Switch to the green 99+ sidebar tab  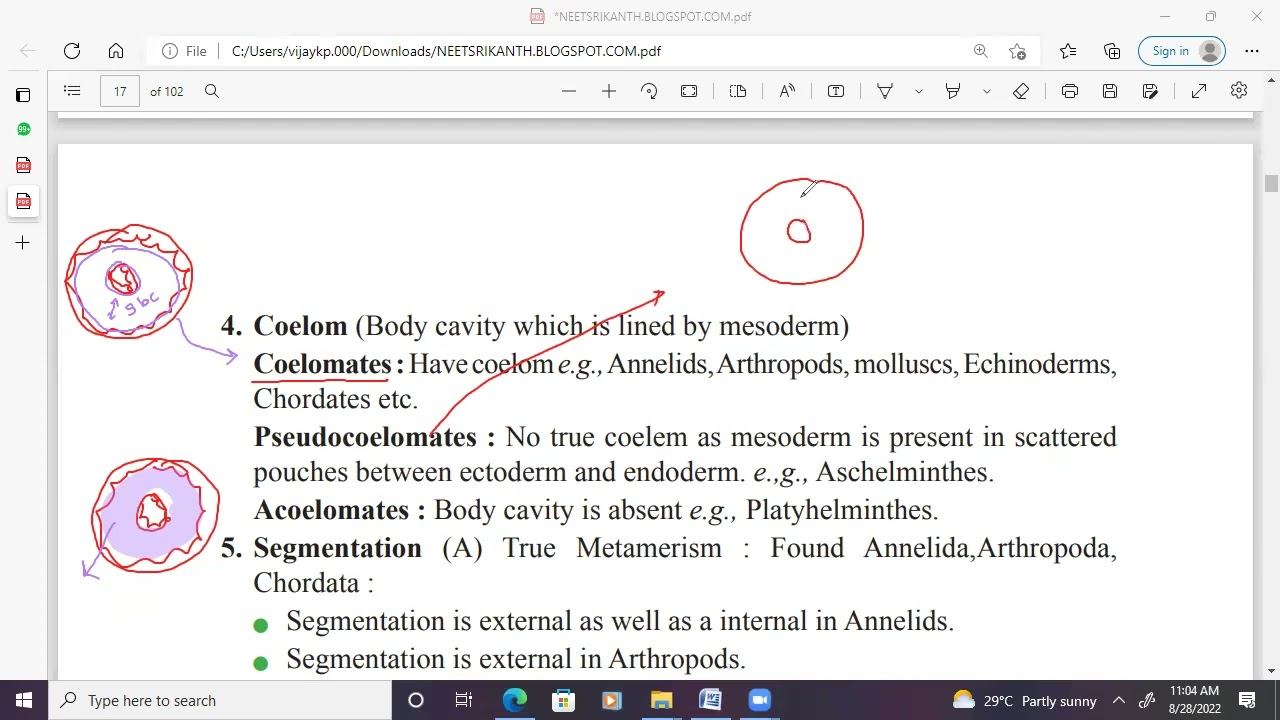click(x=23, y=129)
